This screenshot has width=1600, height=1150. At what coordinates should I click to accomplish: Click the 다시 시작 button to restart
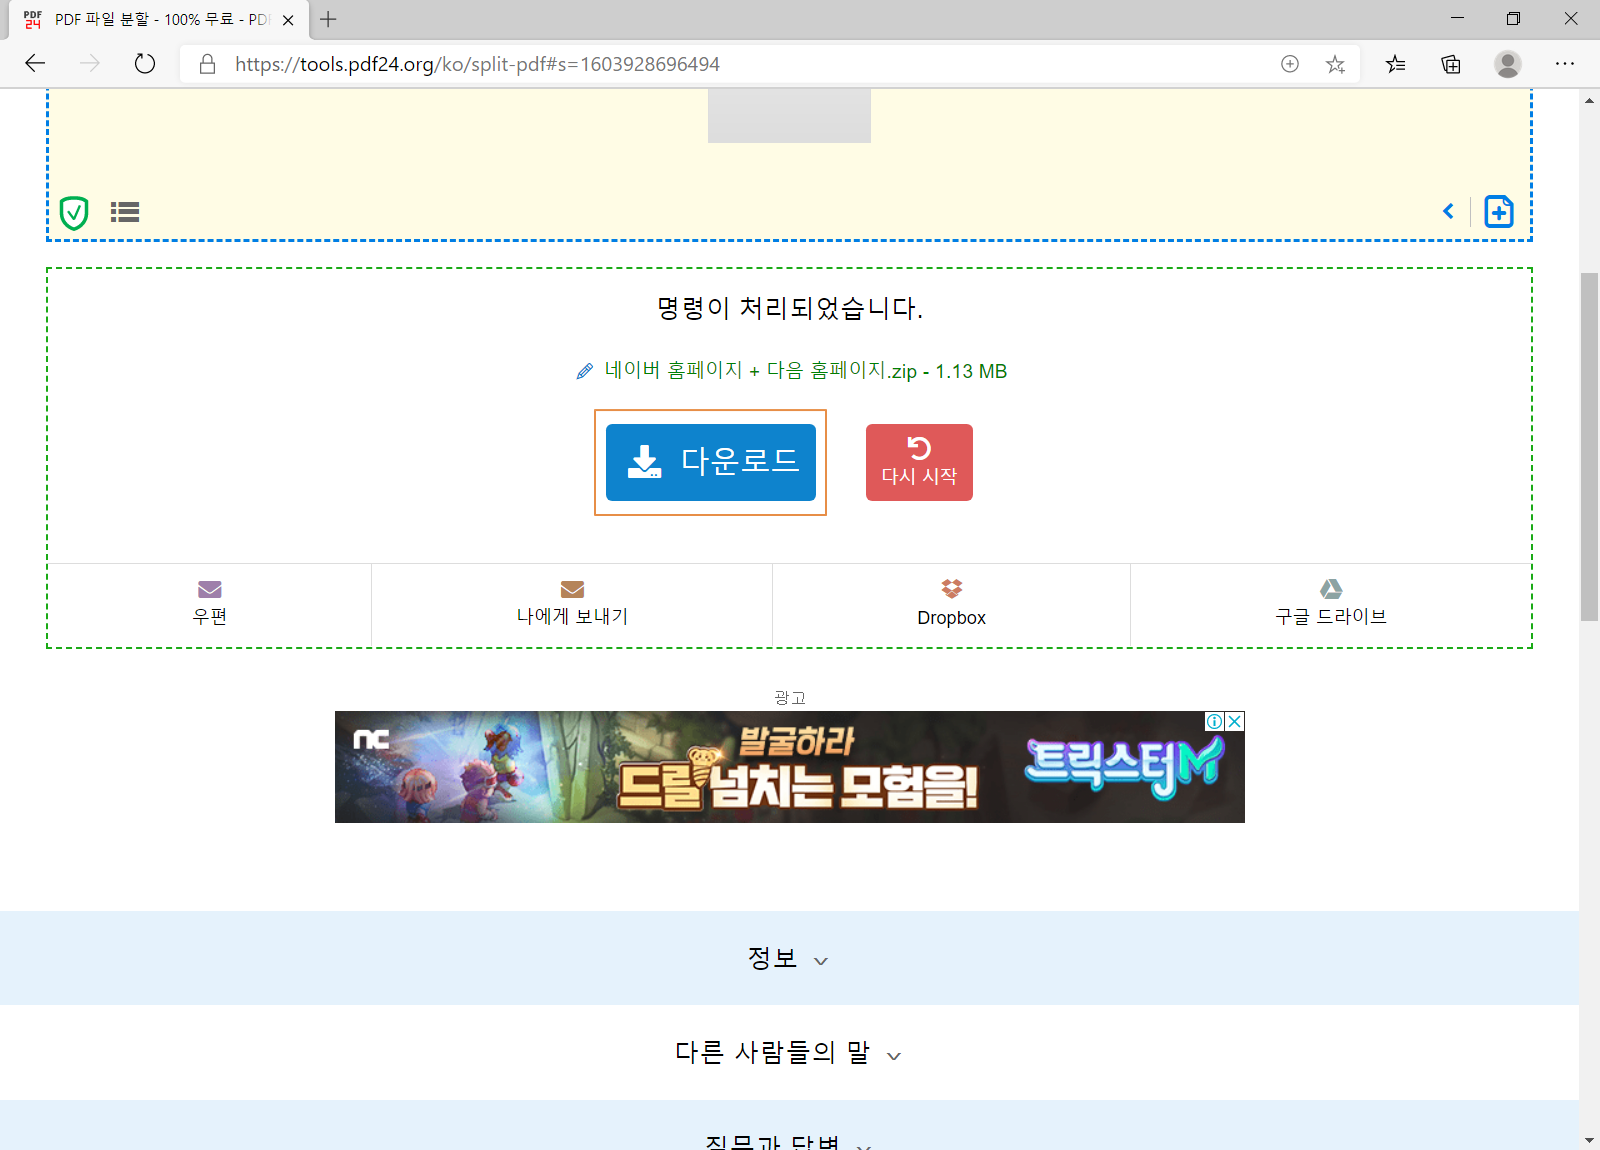918,462
